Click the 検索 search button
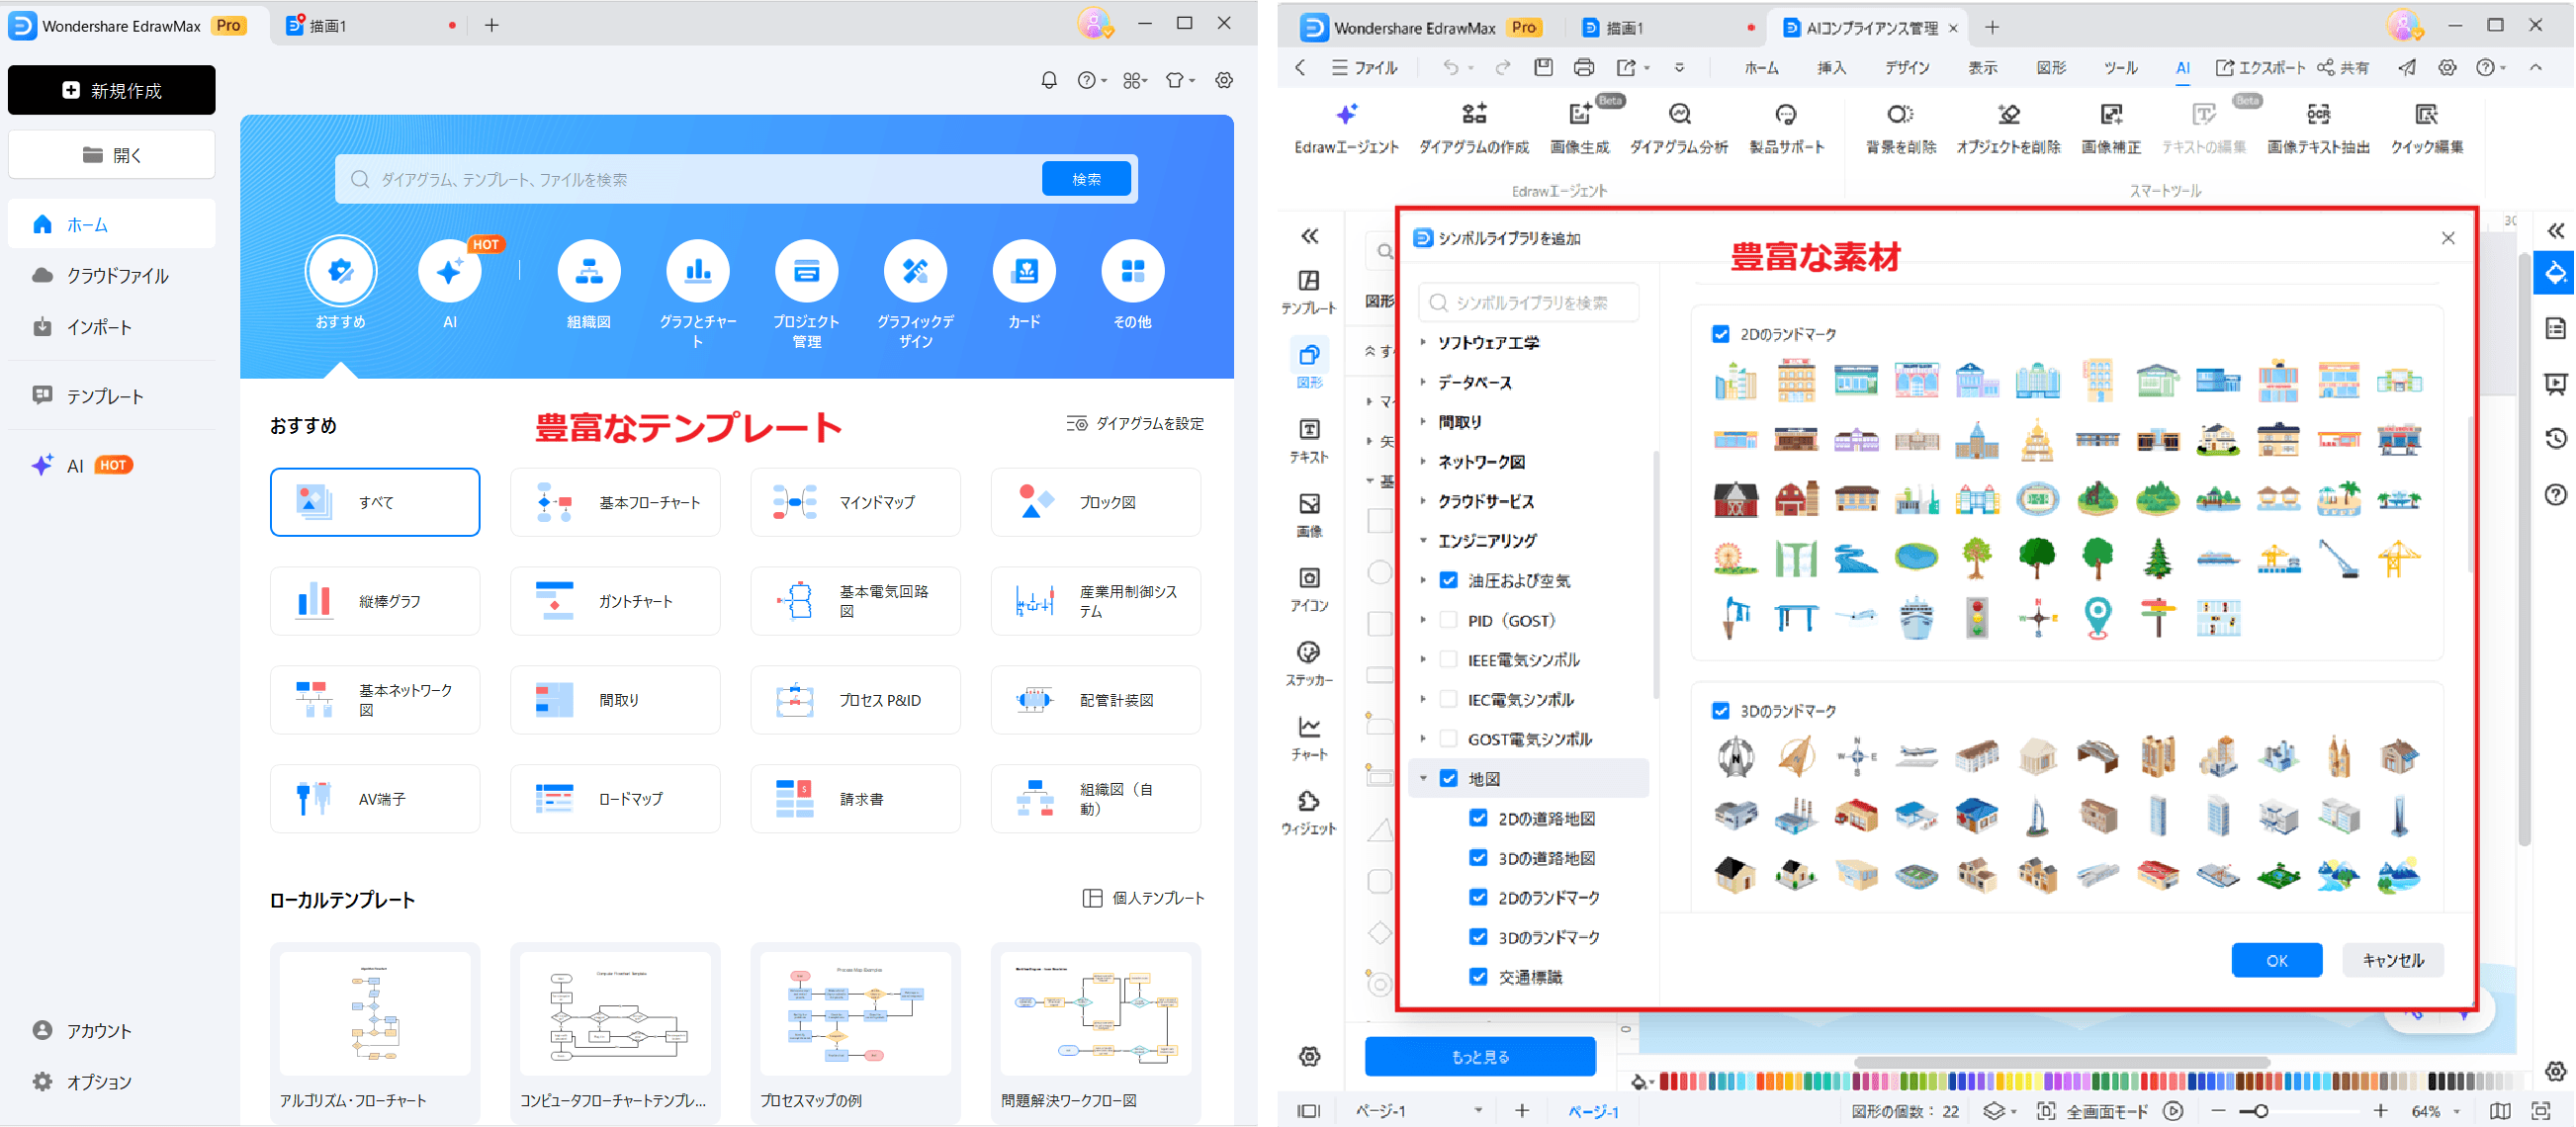 (x=1086, y=179)
